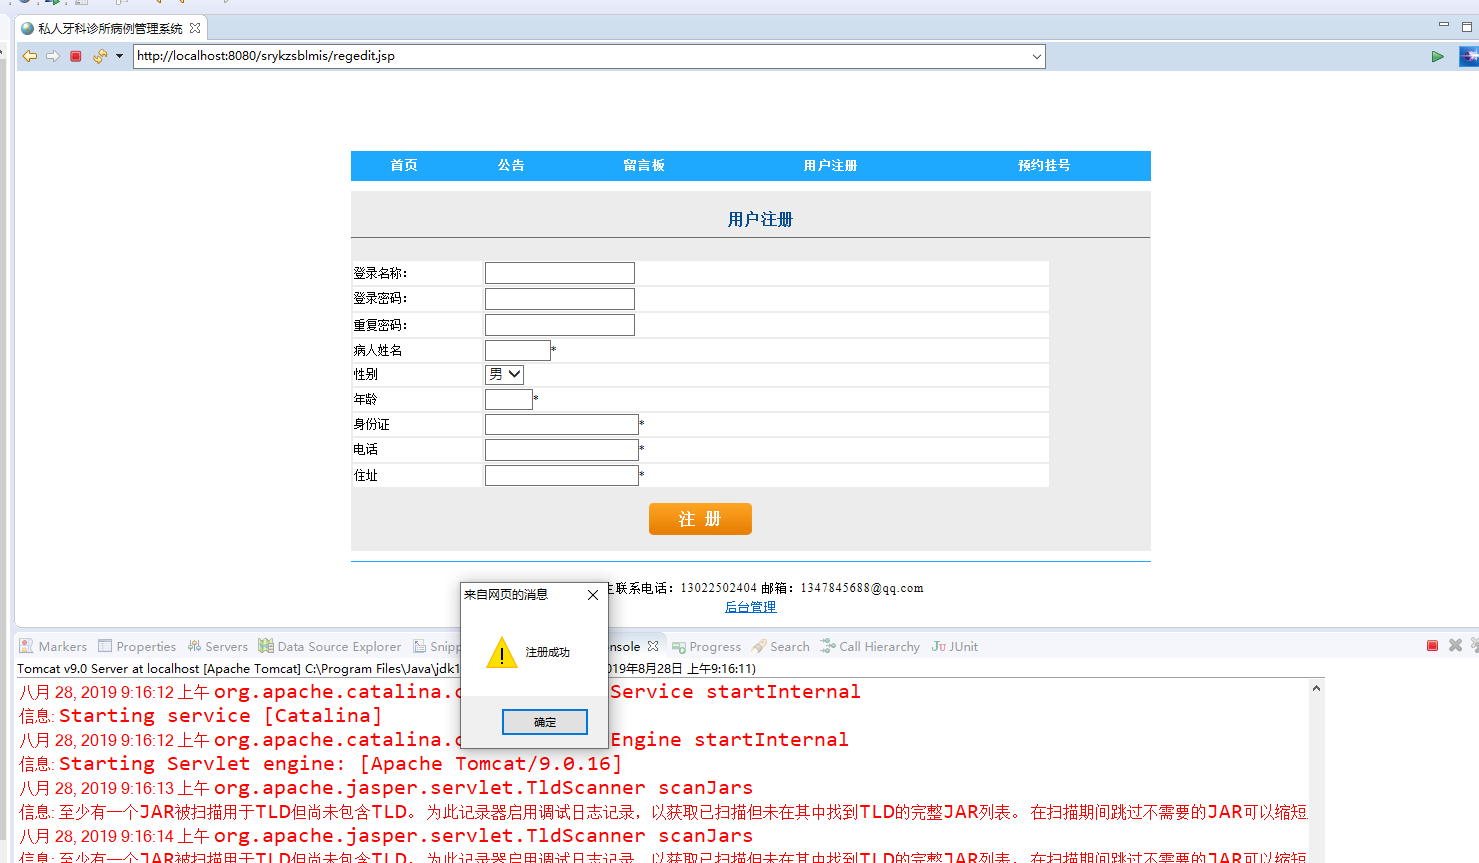
Task: Click the browser Forward navigation arrow
Action: tap(52, 56)
